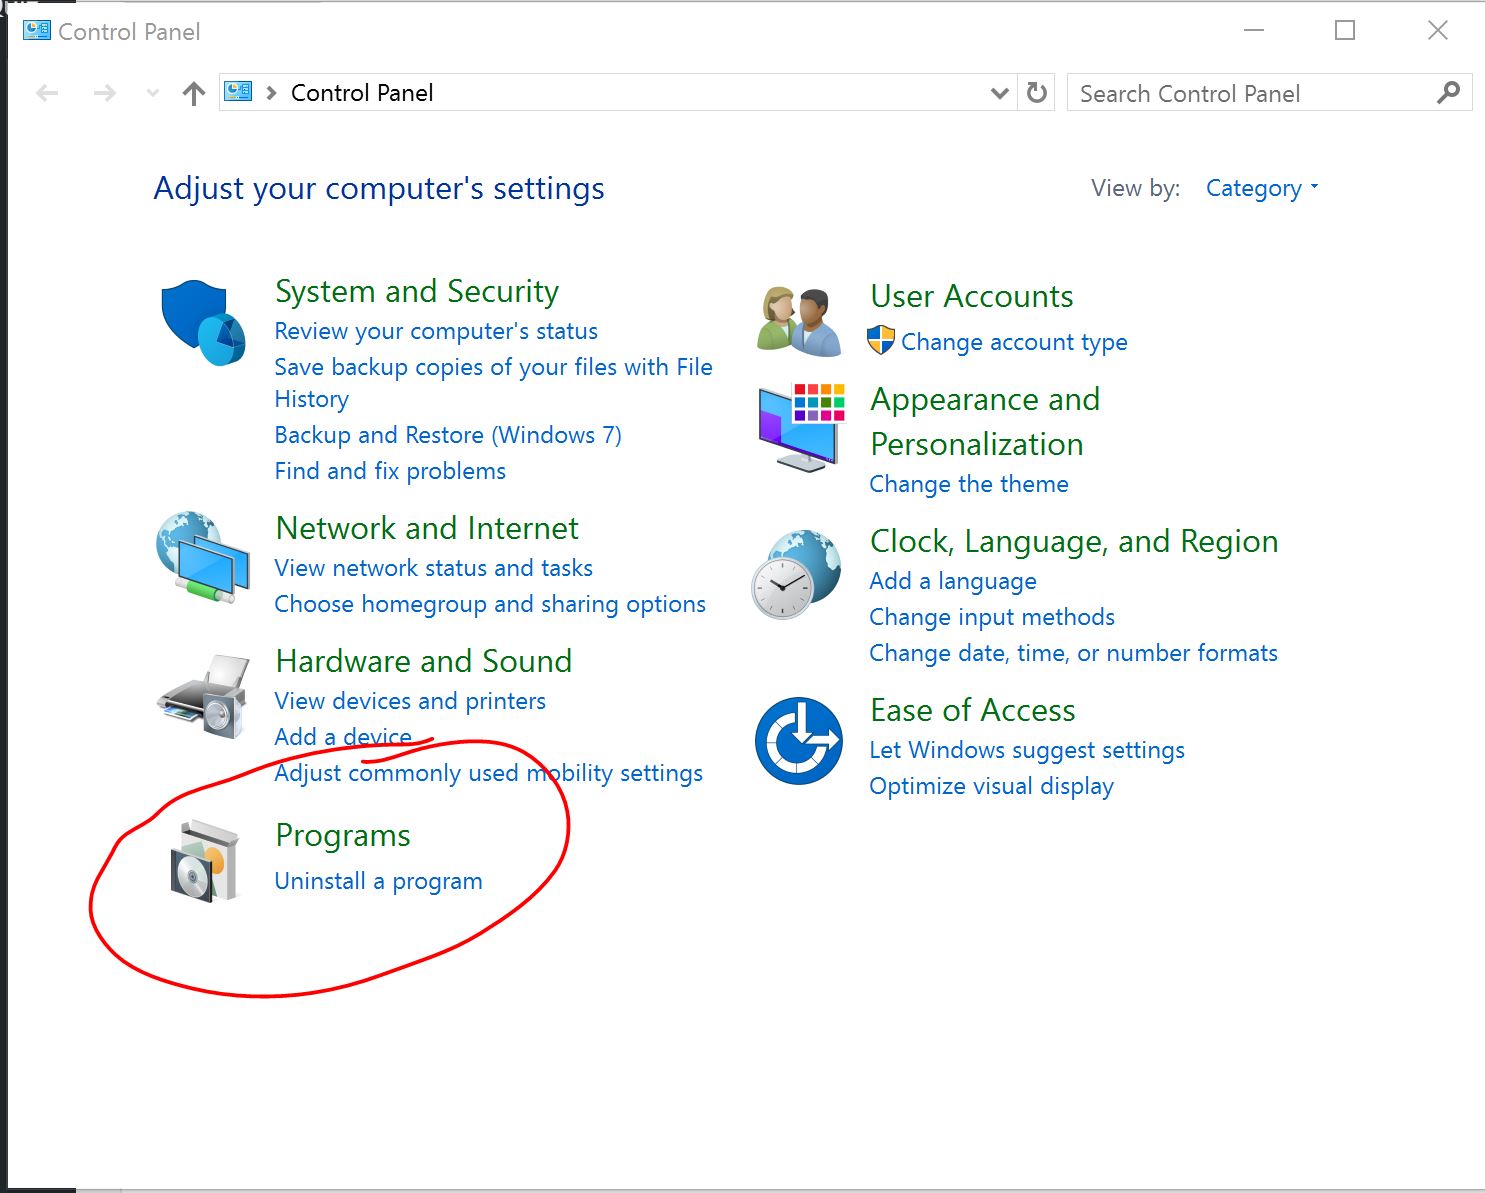Open the Hardware and Sound printer icon
Screen dimensions: 1485x1193
204,697
